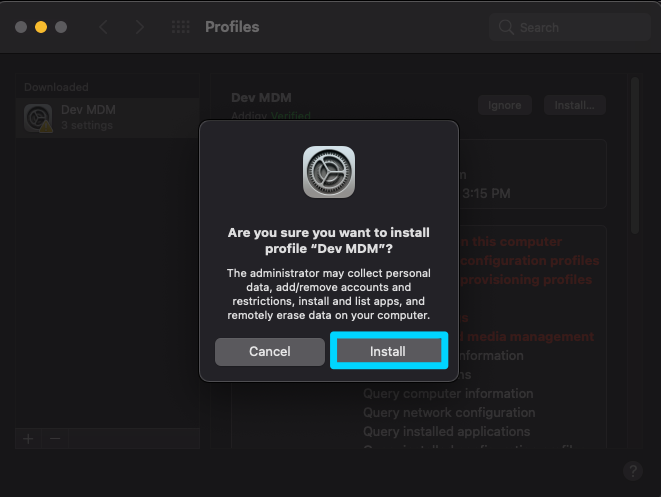Click the 'Profiles' window title

point(232,27)
